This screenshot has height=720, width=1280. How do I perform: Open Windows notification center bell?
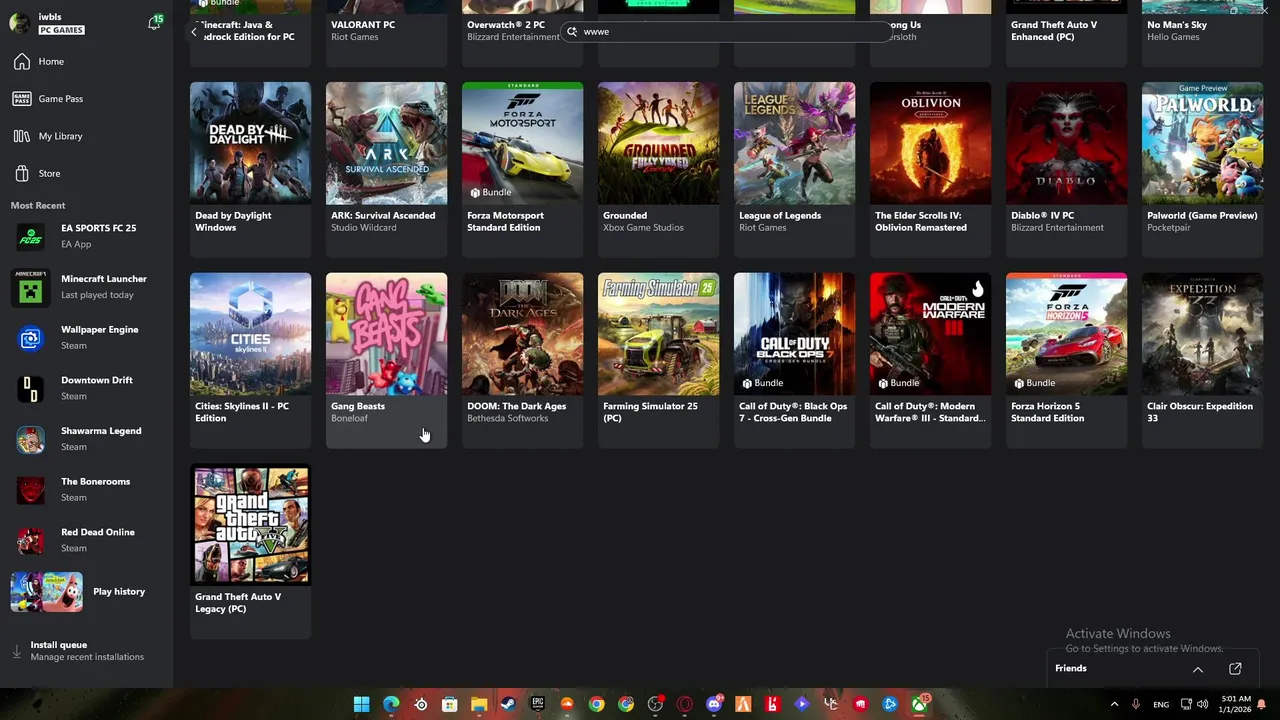[x=1262, y=704]
